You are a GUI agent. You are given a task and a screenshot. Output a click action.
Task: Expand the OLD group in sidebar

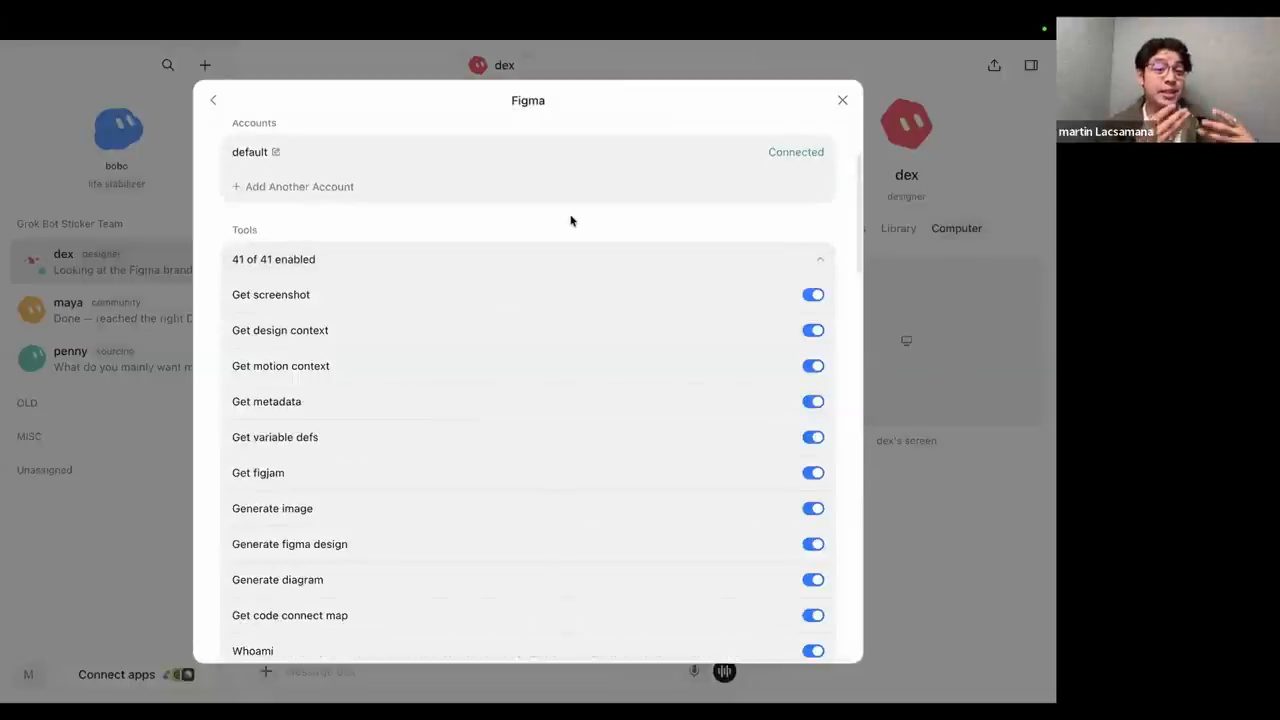click(27, 403)
